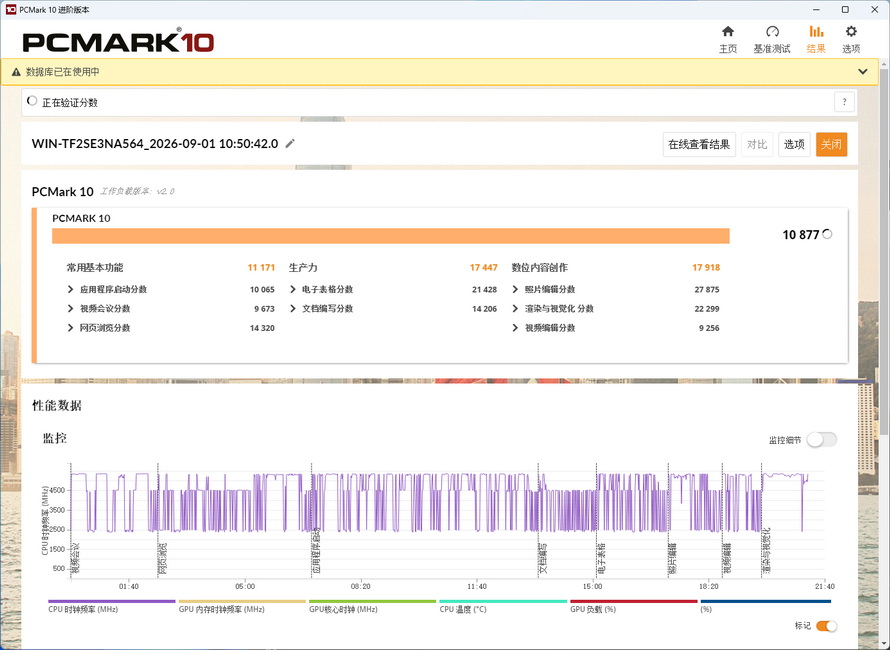Click the overall score 10 877
This screenshot has height=650, width=890.
coord(800,235)
